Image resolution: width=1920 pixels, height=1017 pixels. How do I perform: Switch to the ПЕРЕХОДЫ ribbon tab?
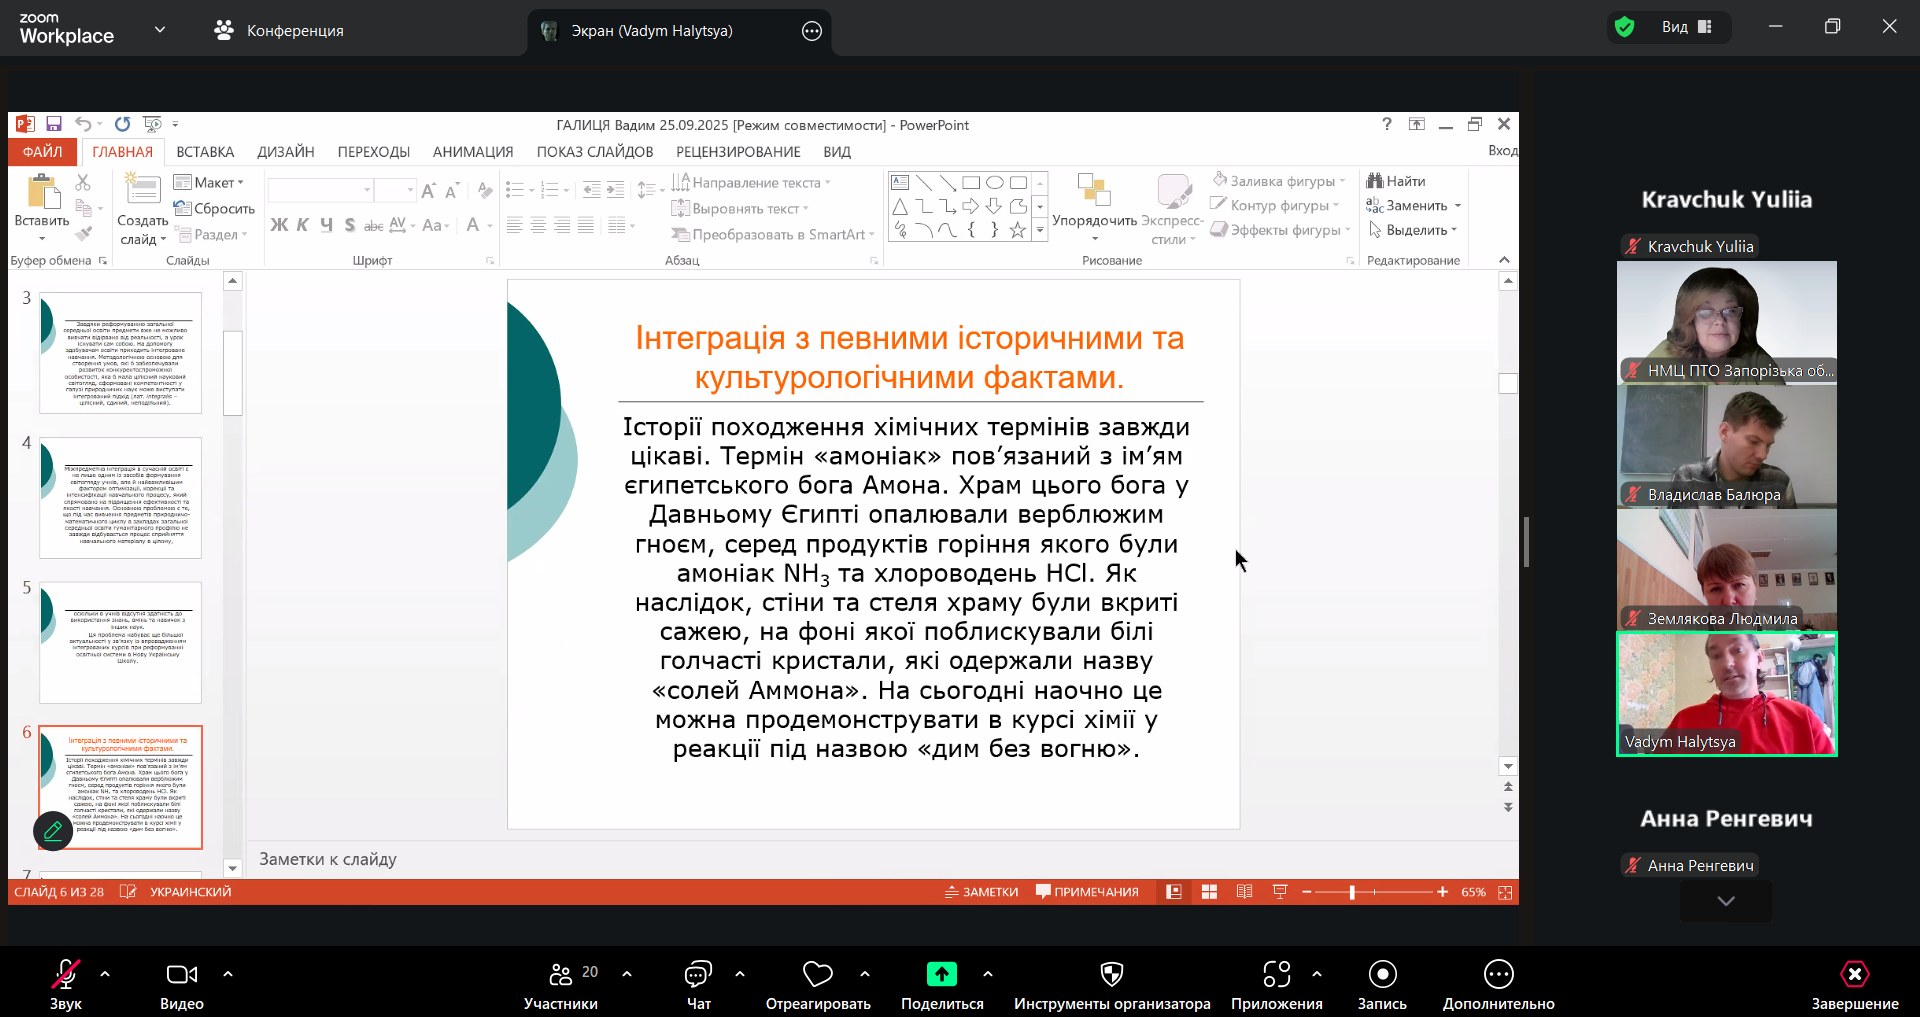pos(374,152)
